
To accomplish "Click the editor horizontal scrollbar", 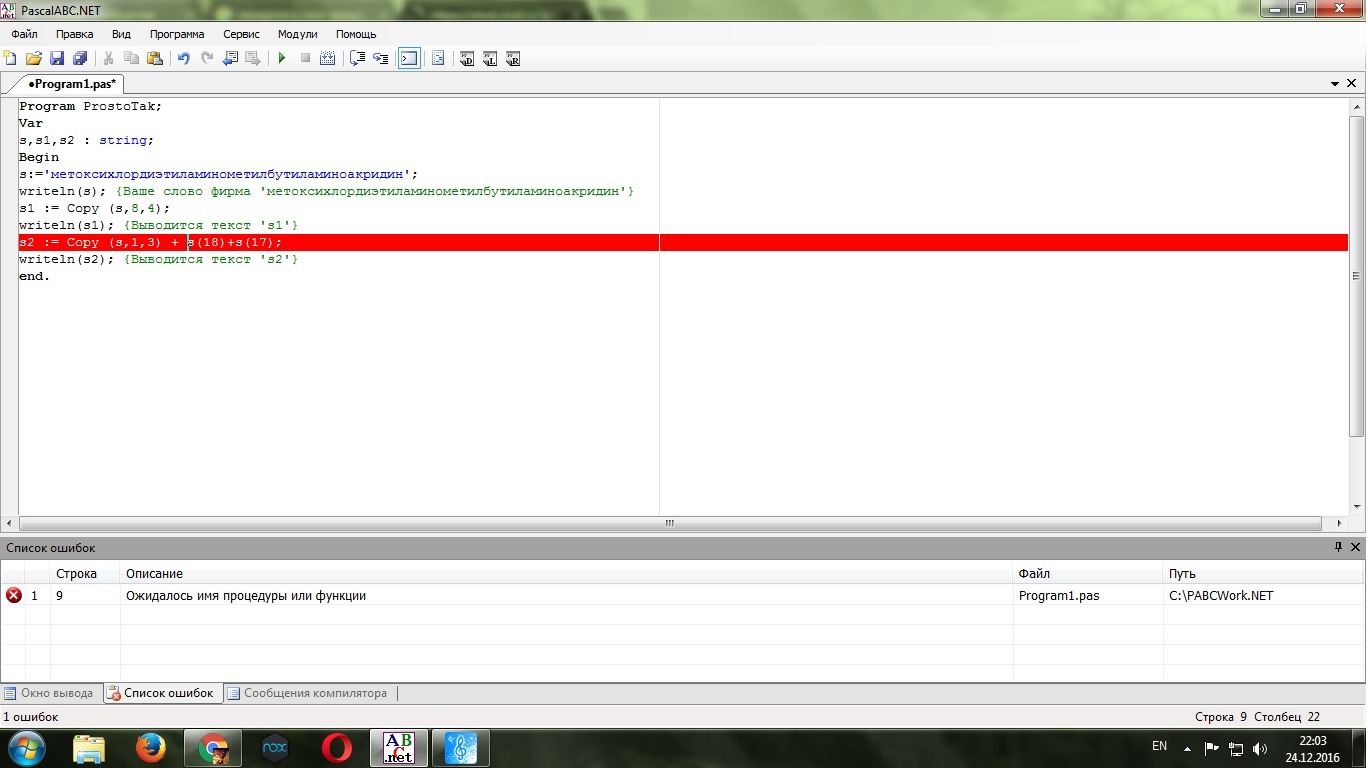I will coord(670,523).
